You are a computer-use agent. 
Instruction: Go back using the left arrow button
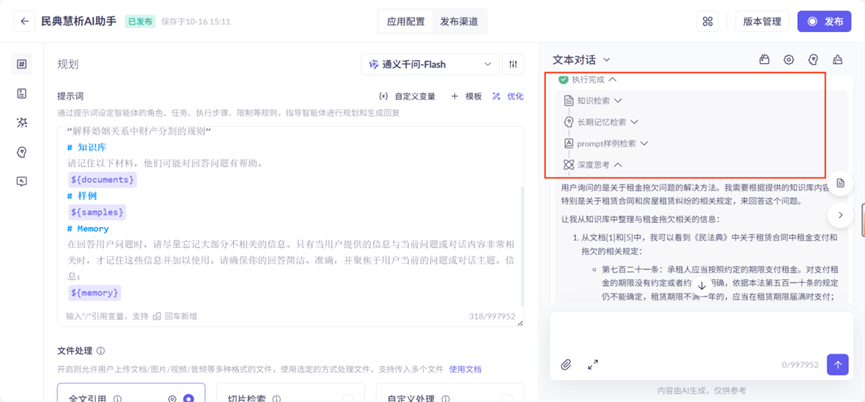click(x=24, y=22)
